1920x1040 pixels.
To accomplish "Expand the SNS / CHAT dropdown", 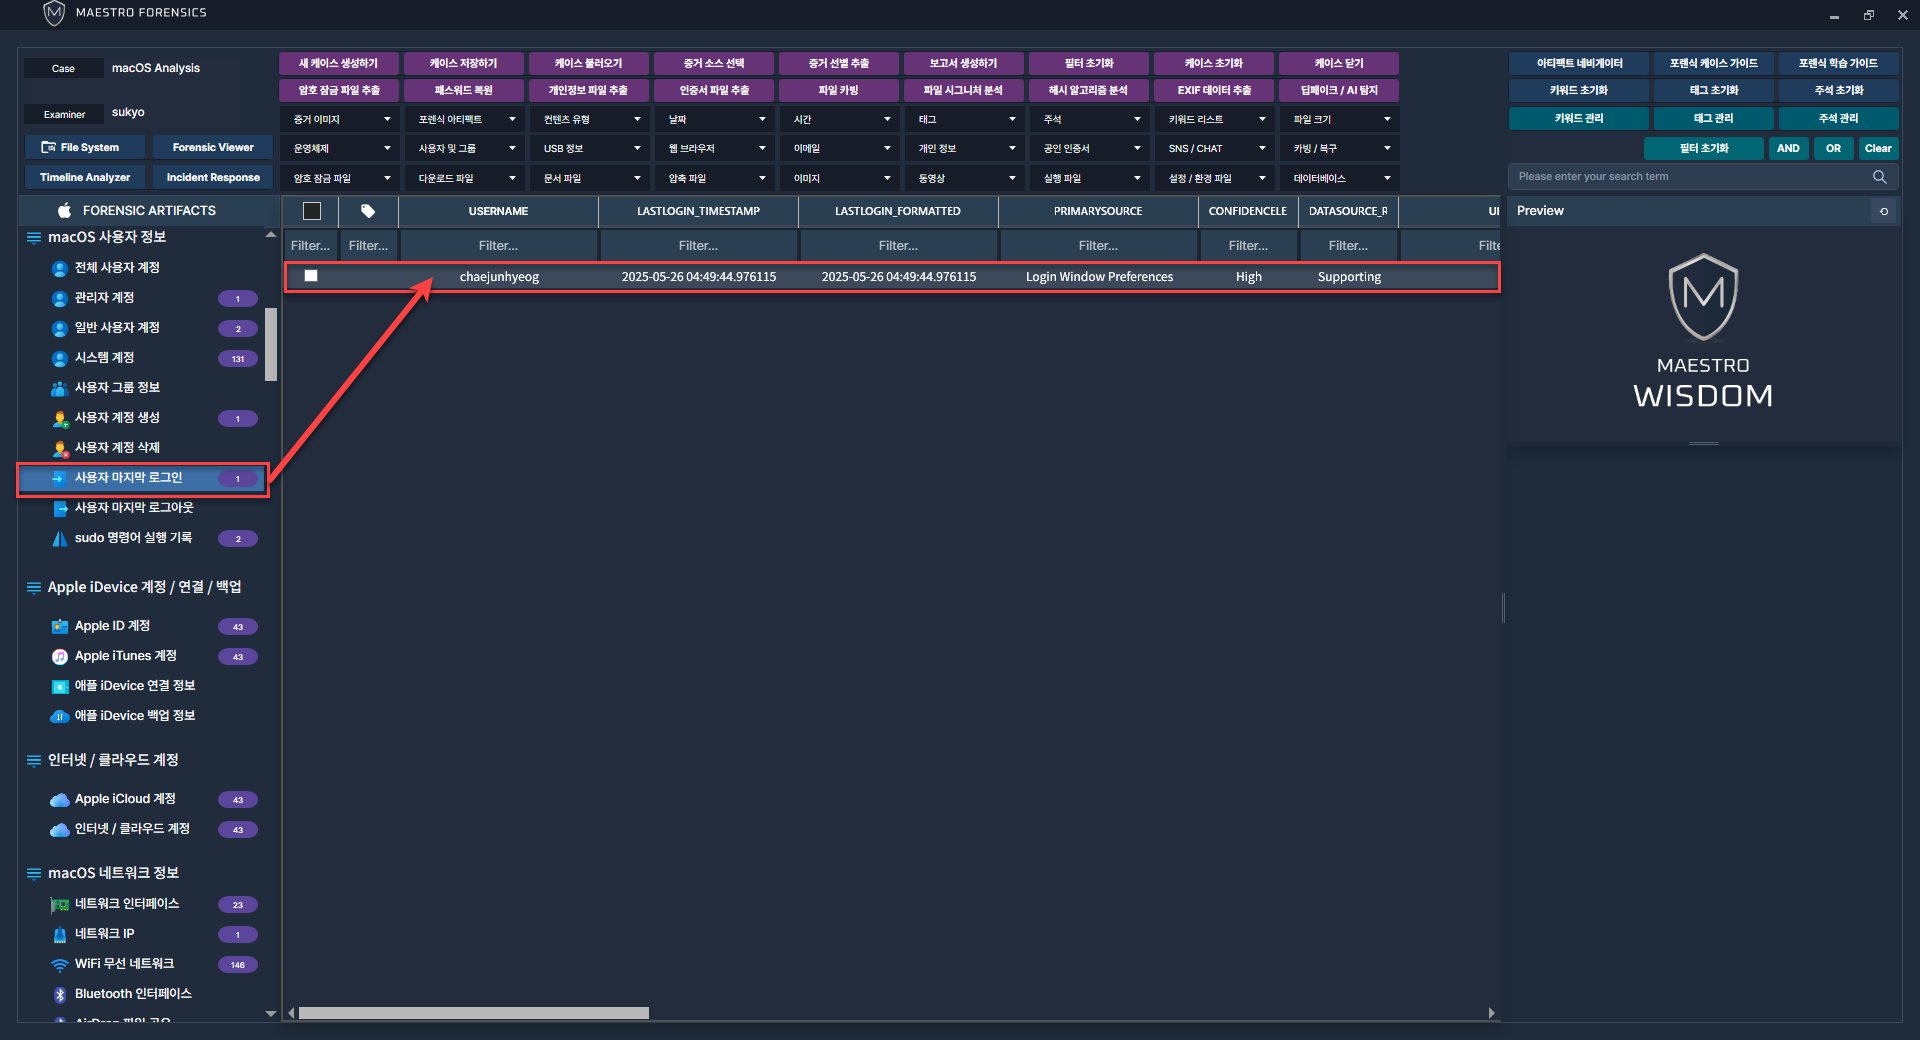I will [x=1214, y=148].
